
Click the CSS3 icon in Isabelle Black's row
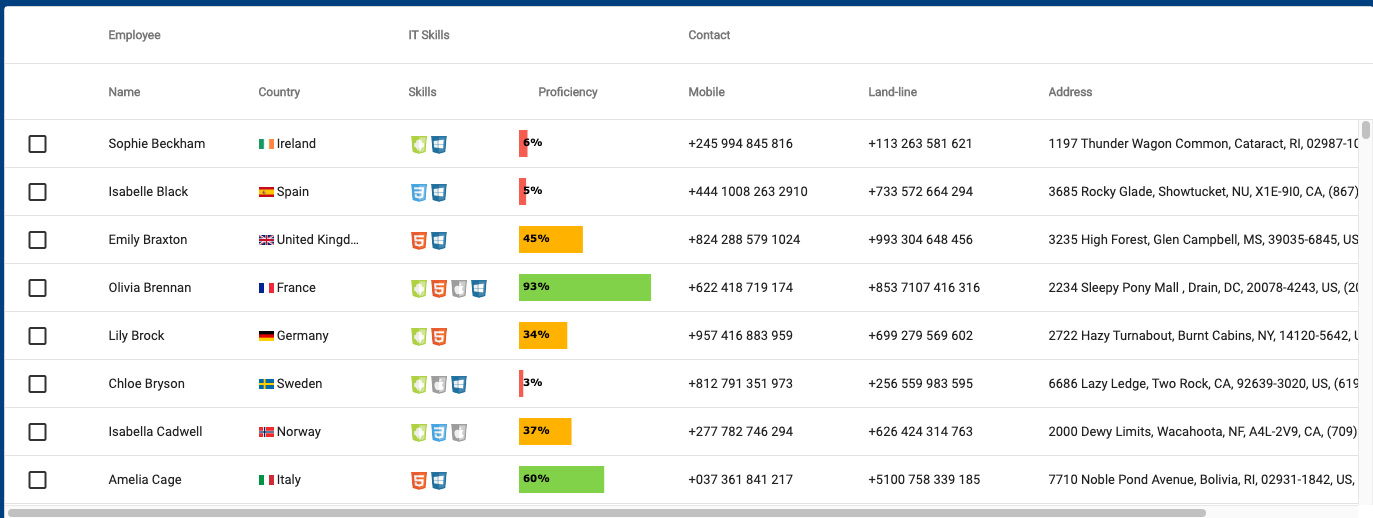coord(419,192)
